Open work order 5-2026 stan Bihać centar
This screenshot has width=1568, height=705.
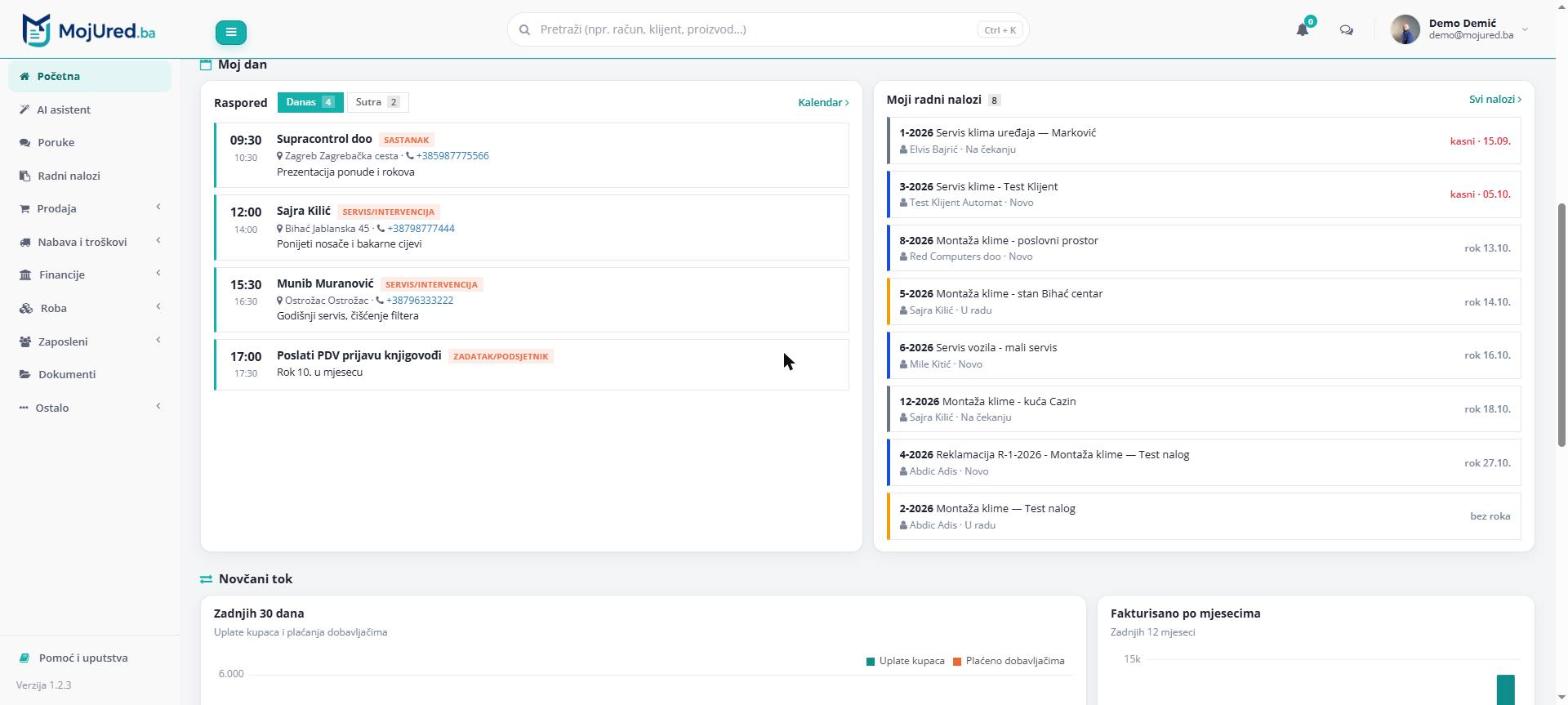coord(1204,302)
